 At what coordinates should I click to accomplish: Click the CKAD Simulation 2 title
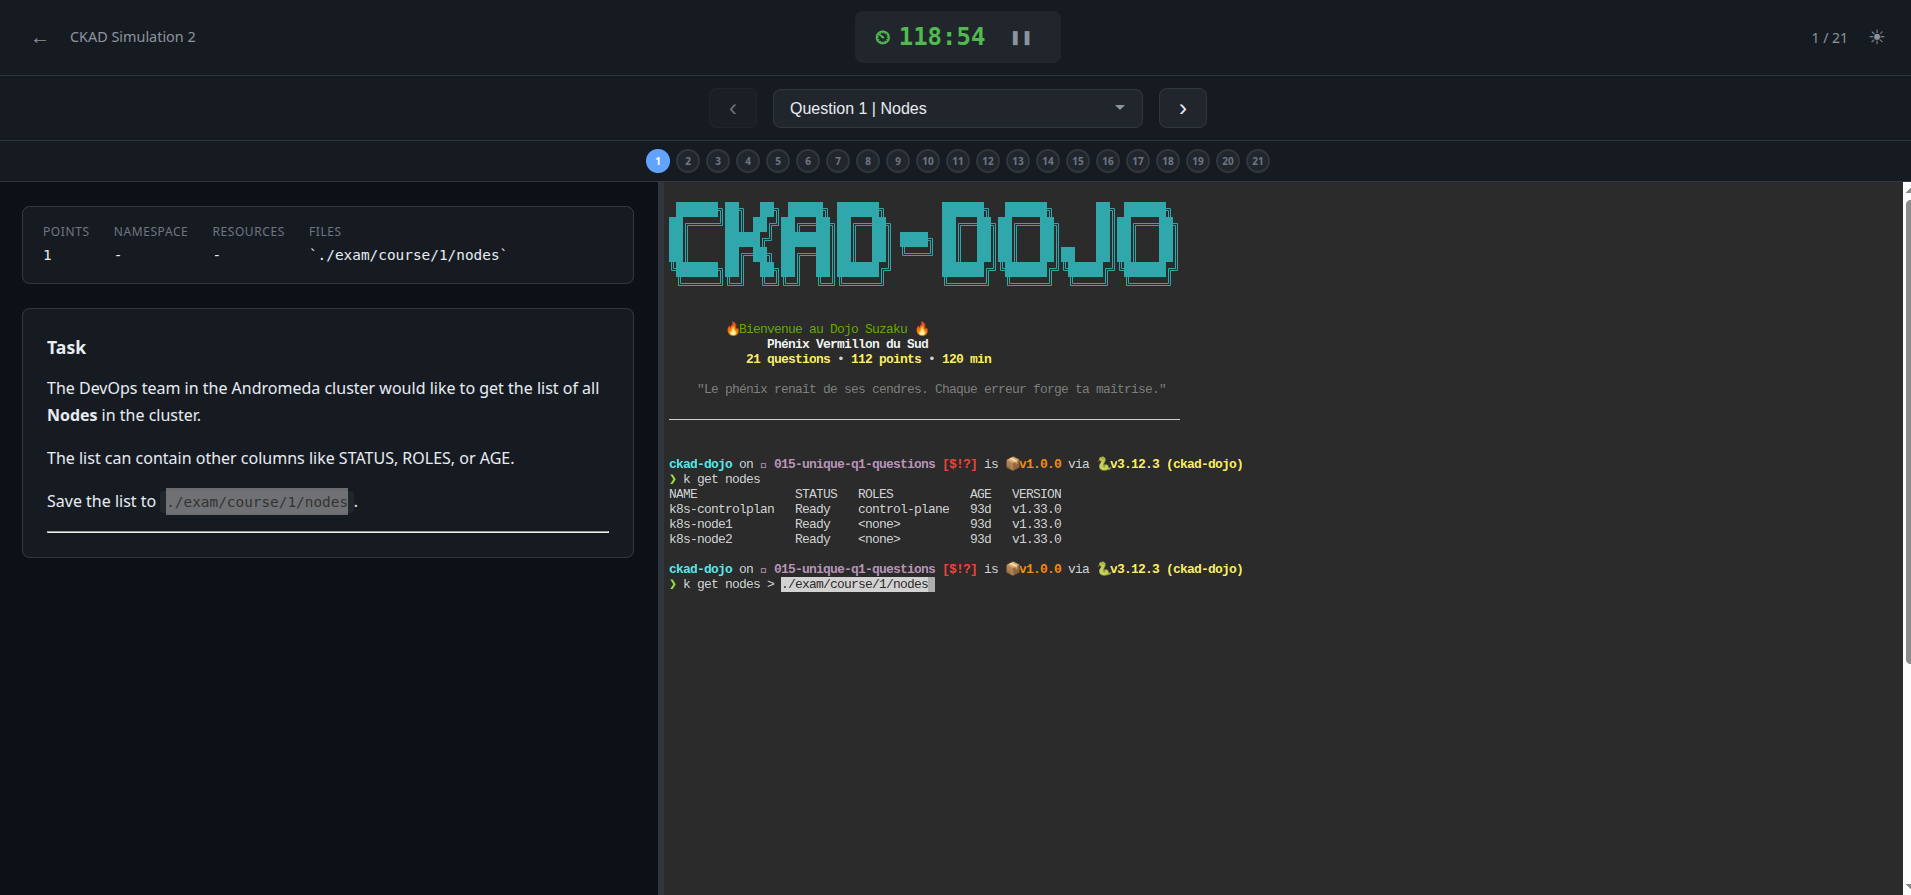click(133, 37)
